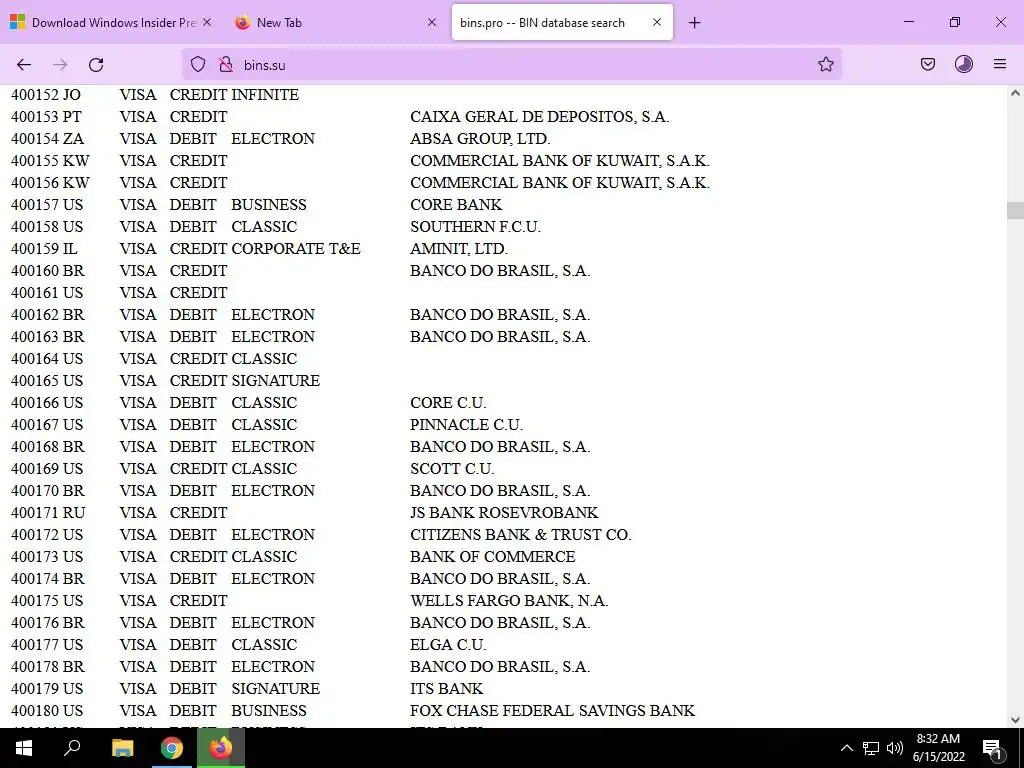This screenshot has width=1024, height=768.
Task: Click BIN 400153 PT
Action: click(46, 117)
